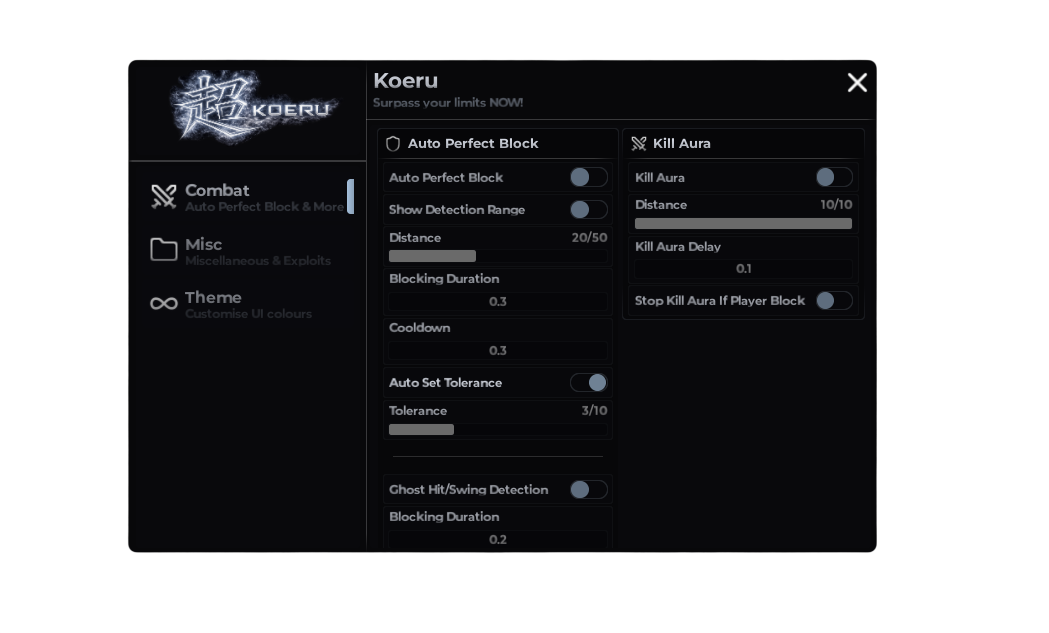Click the first Blocking Duration field showing 0.3
Screen dimensions: 1049x633
coord(498,301)
